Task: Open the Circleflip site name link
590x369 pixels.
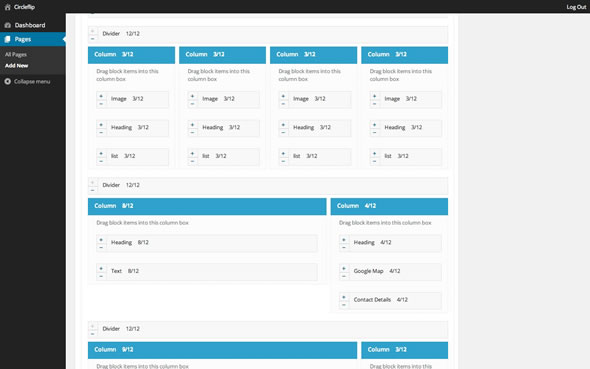Action: [24, 7]
